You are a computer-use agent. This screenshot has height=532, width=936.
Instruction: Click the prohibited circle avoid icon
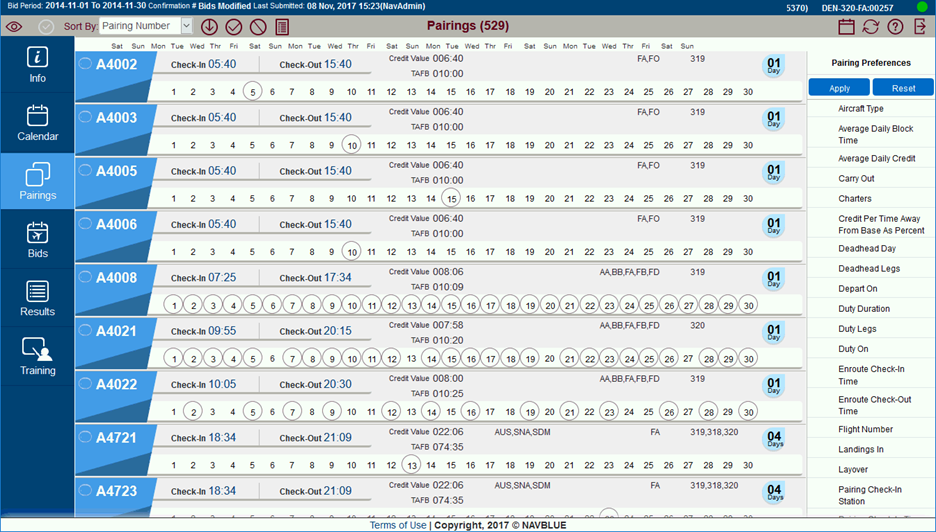[x=257, y=27]
